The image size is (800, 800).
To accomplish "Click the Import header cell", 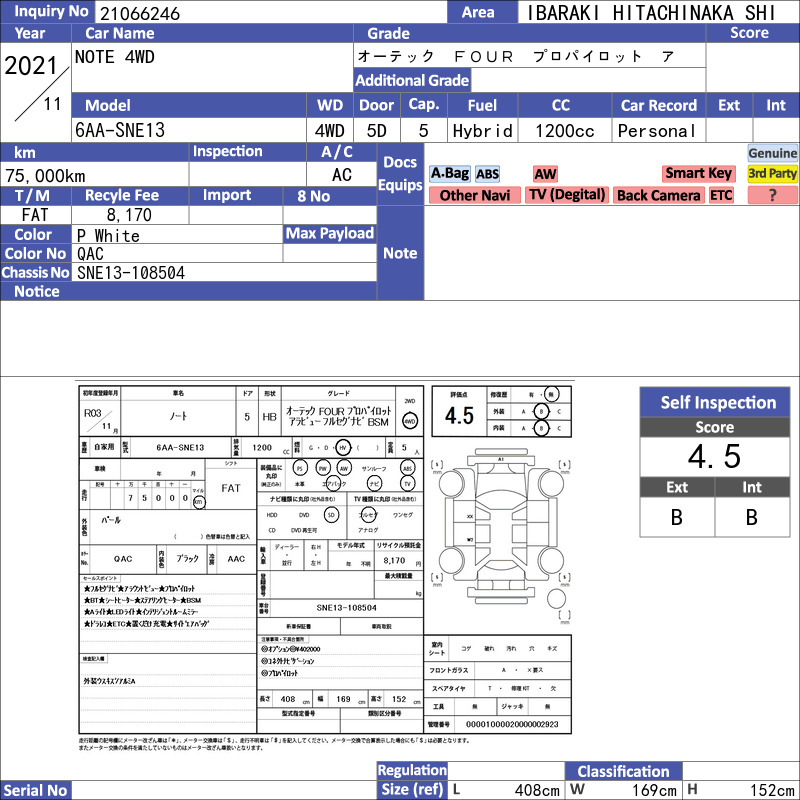I will click(x=235, y=195).
